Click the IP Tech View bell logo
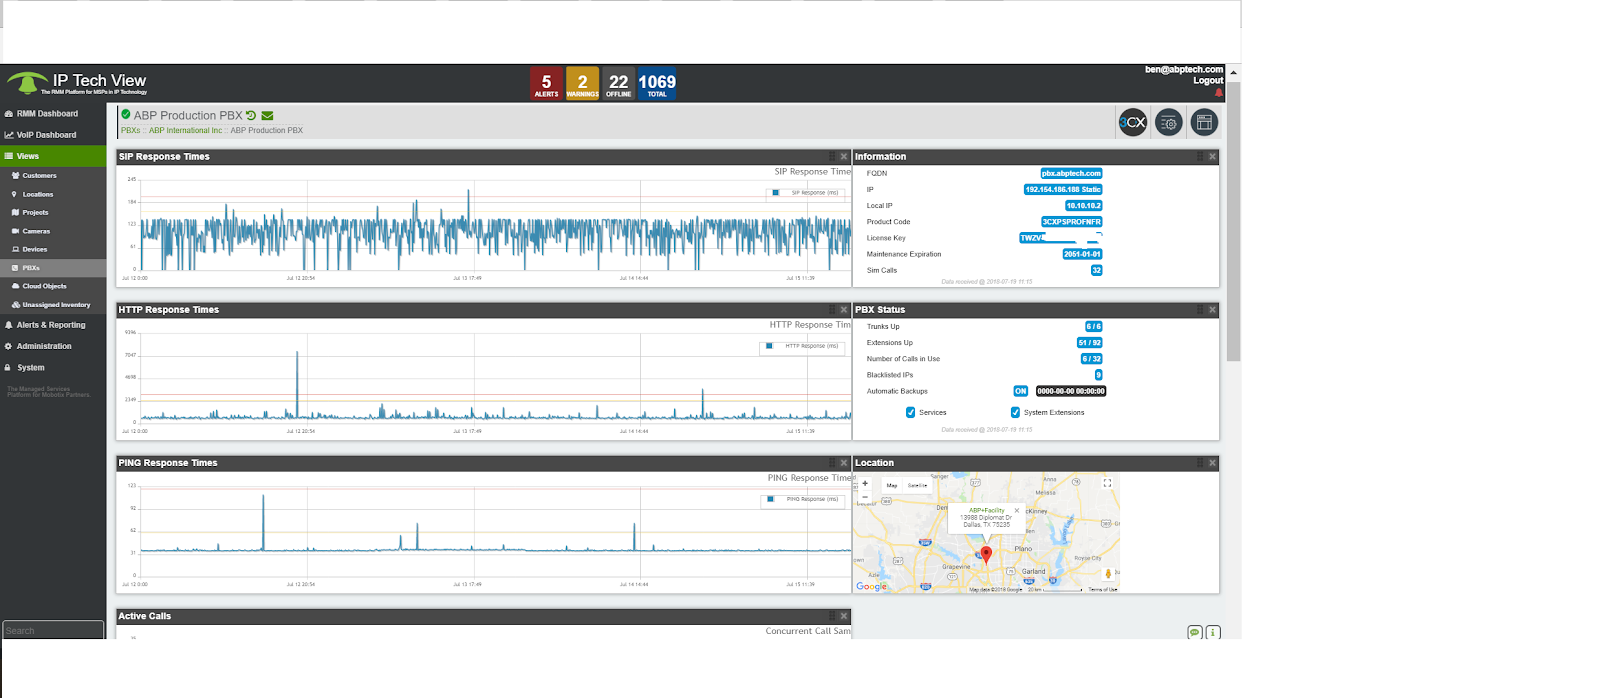The width and height of the screenshot is (1600, 698). point(27,81)
